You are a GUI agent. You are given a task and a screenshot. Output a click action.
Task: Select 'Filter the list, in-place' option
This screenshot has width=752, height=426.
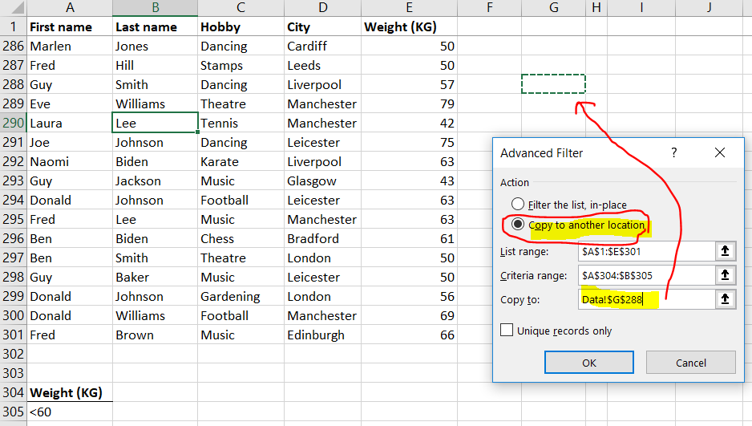[x=518, y=204]
